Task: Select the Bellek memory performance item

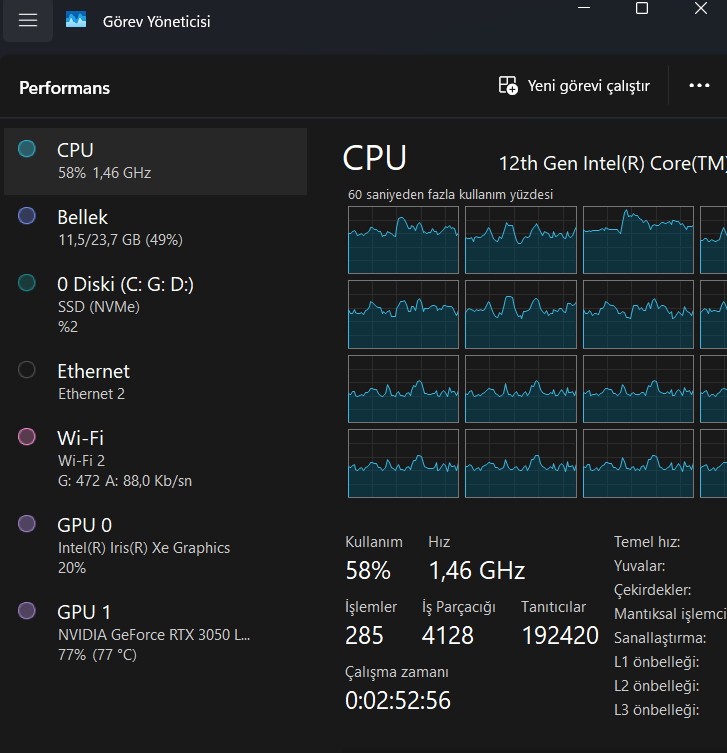Action: (156, 228)
